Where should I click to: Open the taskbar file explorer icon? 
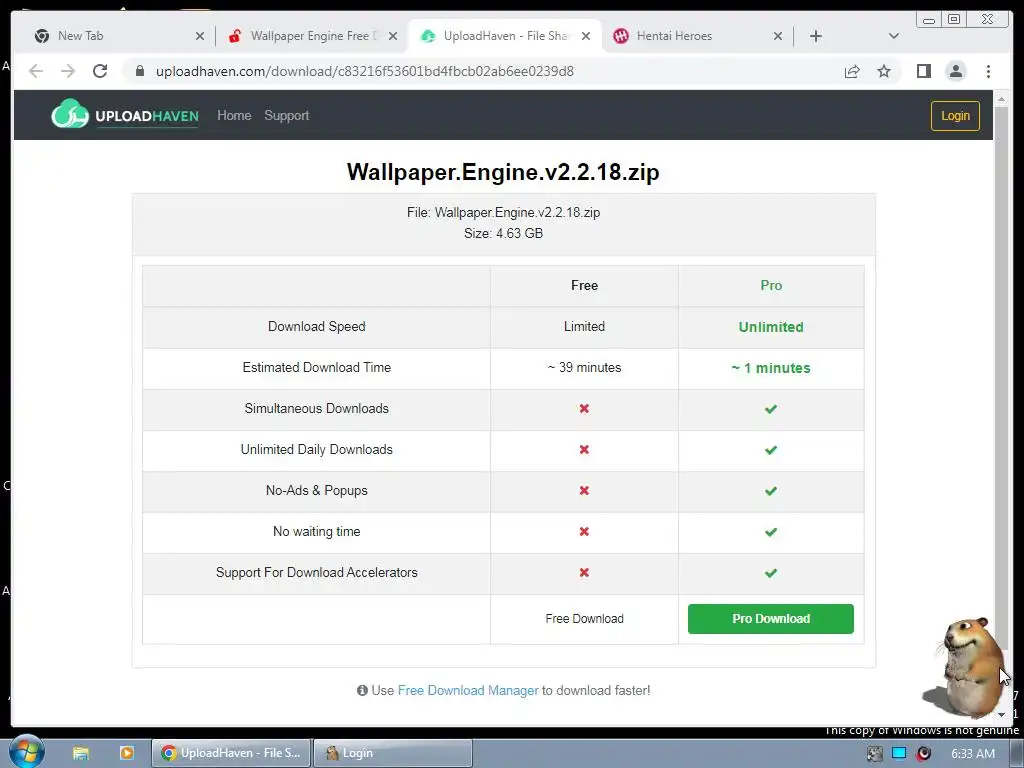click(x=80, y=753)
